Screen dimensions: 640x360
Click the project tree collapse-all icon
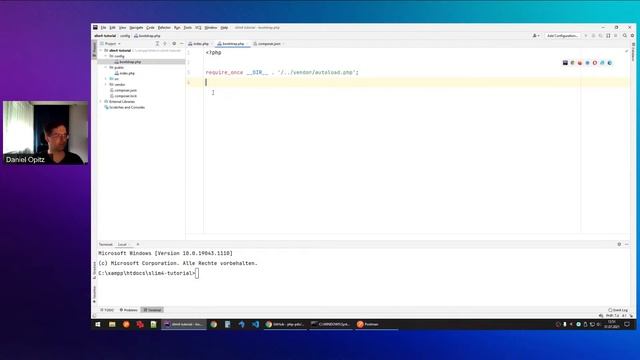pyautogui.click(x=165, y=44)
